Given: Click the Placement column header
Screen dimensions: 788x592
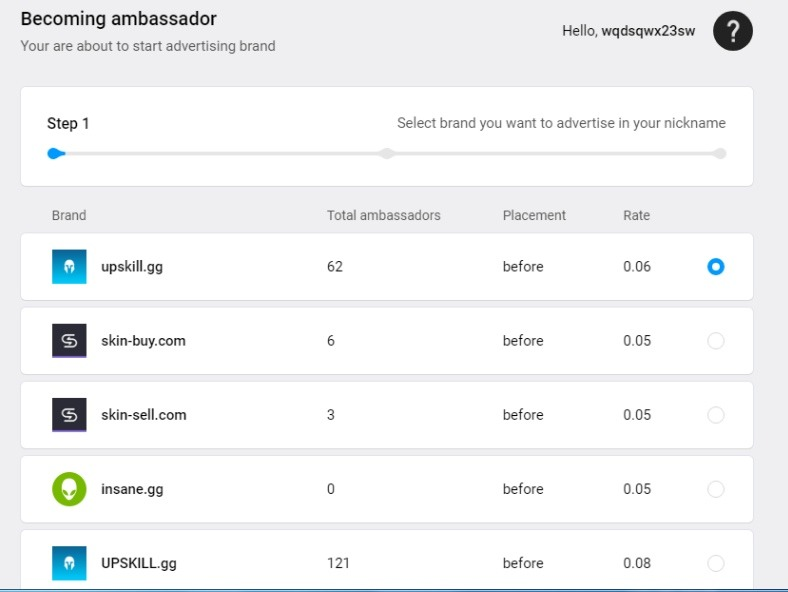Looking at the screenshot, I should tap(534, 215).
